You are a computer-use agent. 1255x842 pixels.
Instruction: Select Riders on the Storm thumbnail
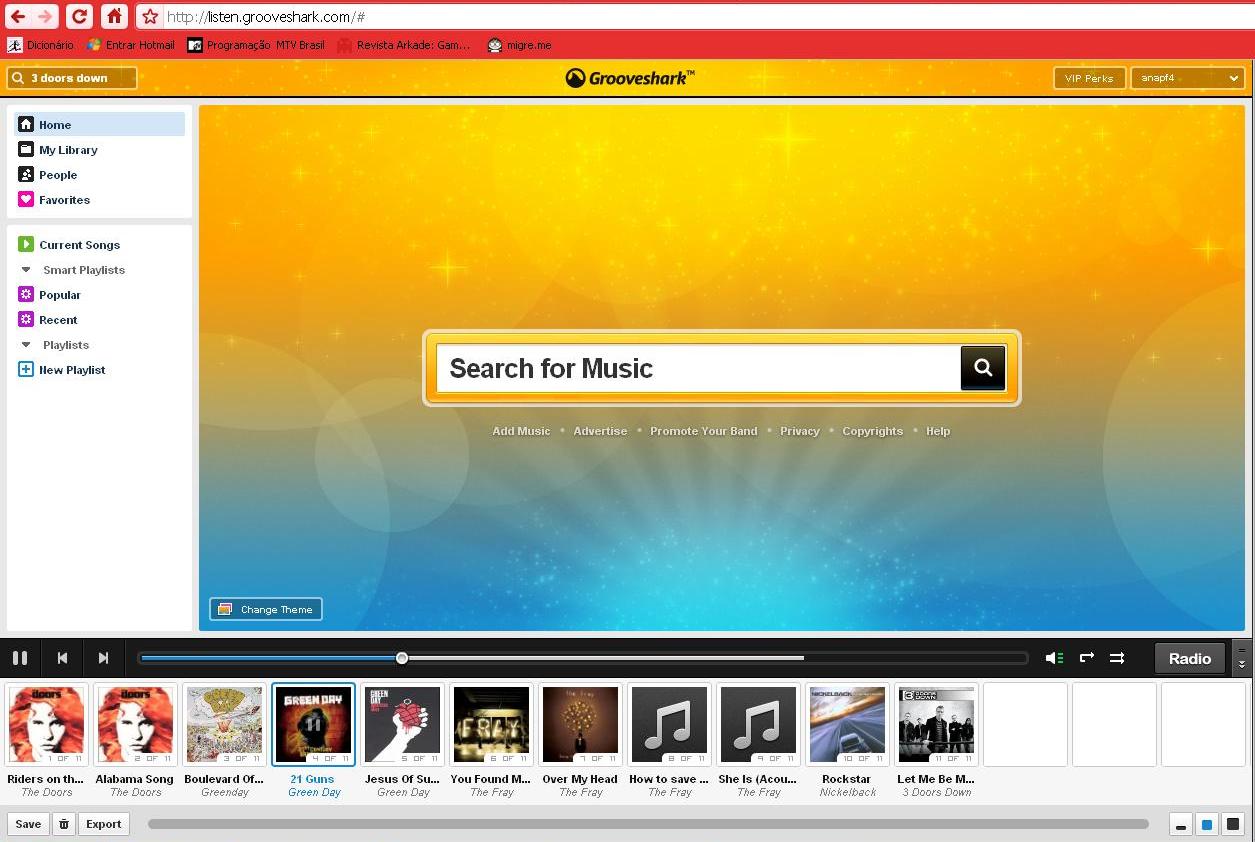46,725
